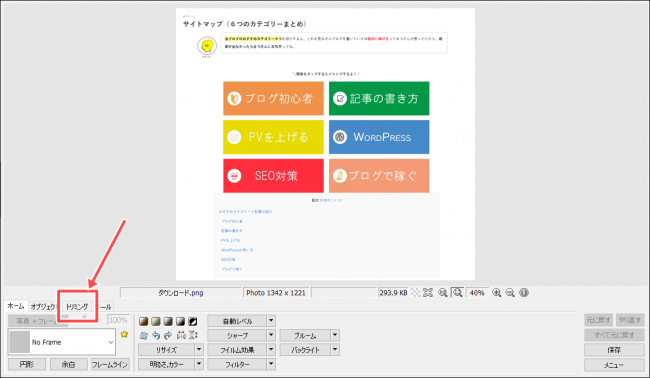
Task: Expand the 自動レベル dropdown arrow
Action: tap(271, 321)
